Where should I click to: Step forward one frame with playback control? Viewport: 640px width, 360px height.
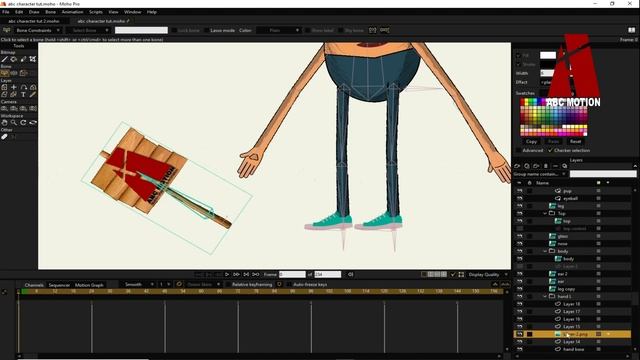coord(236,274)
